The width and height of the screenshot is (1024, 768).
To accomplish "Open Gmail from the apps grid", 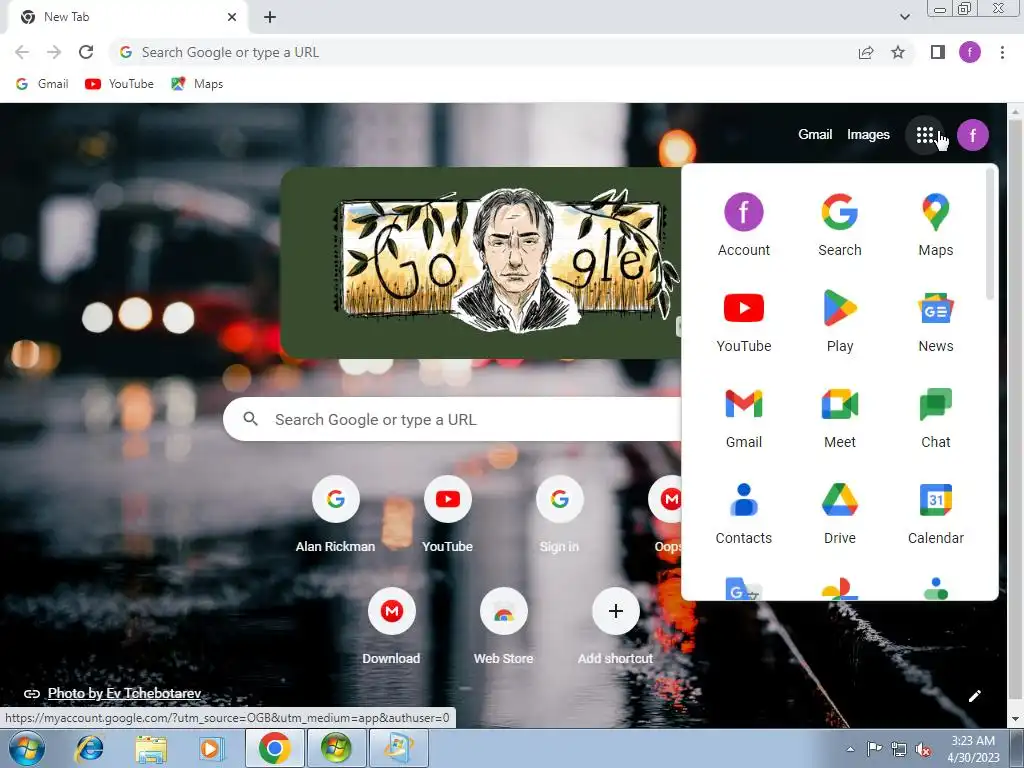I will tap(743, 416).
